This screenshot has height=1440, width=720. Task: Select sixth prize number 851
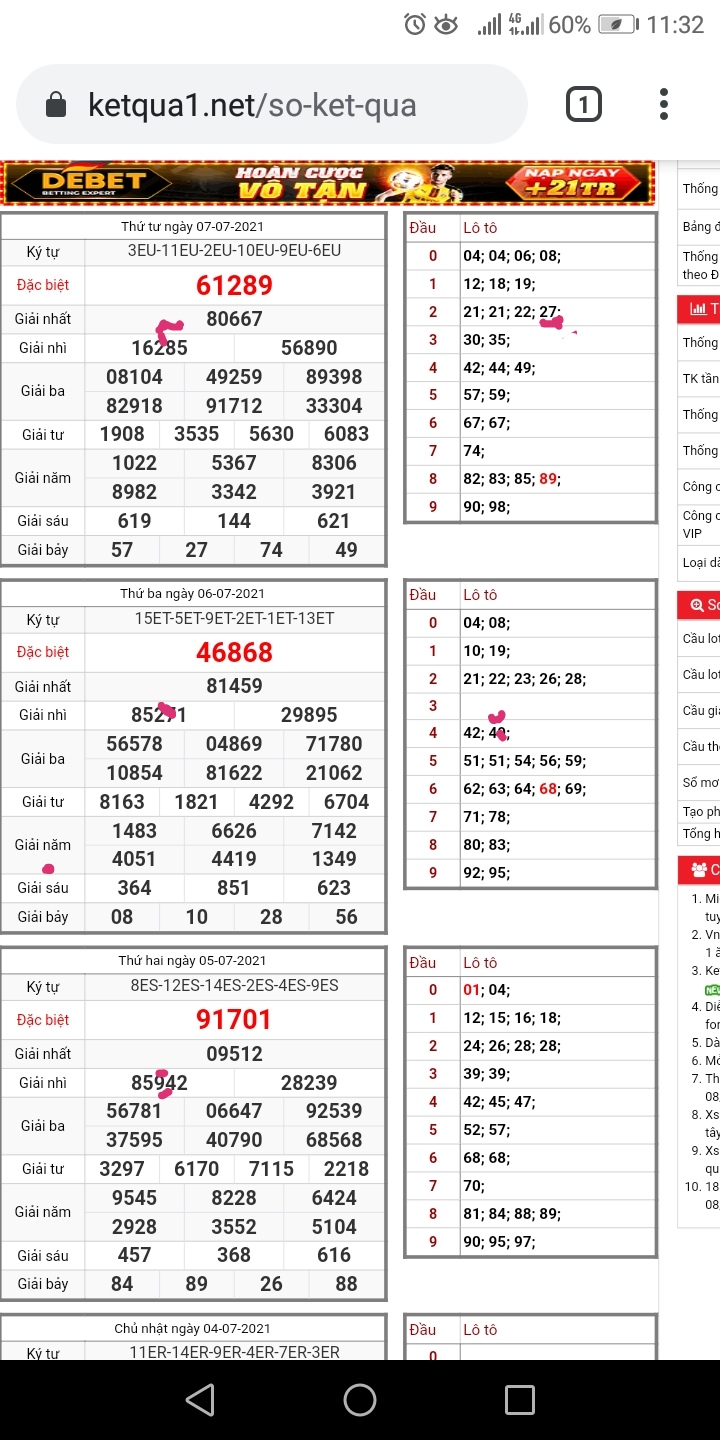click(234, 888)
